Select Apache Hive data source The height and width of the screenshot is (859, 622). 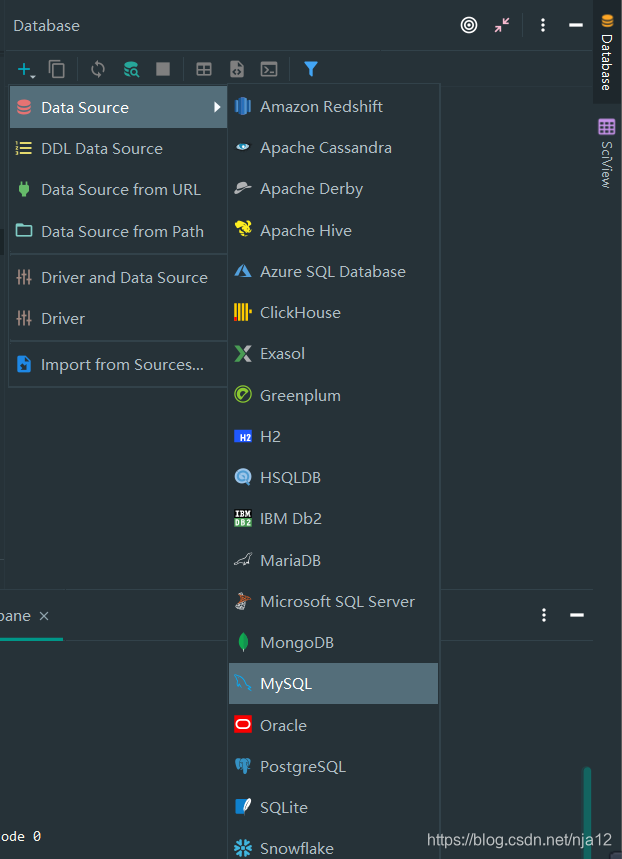click(333, 230)
